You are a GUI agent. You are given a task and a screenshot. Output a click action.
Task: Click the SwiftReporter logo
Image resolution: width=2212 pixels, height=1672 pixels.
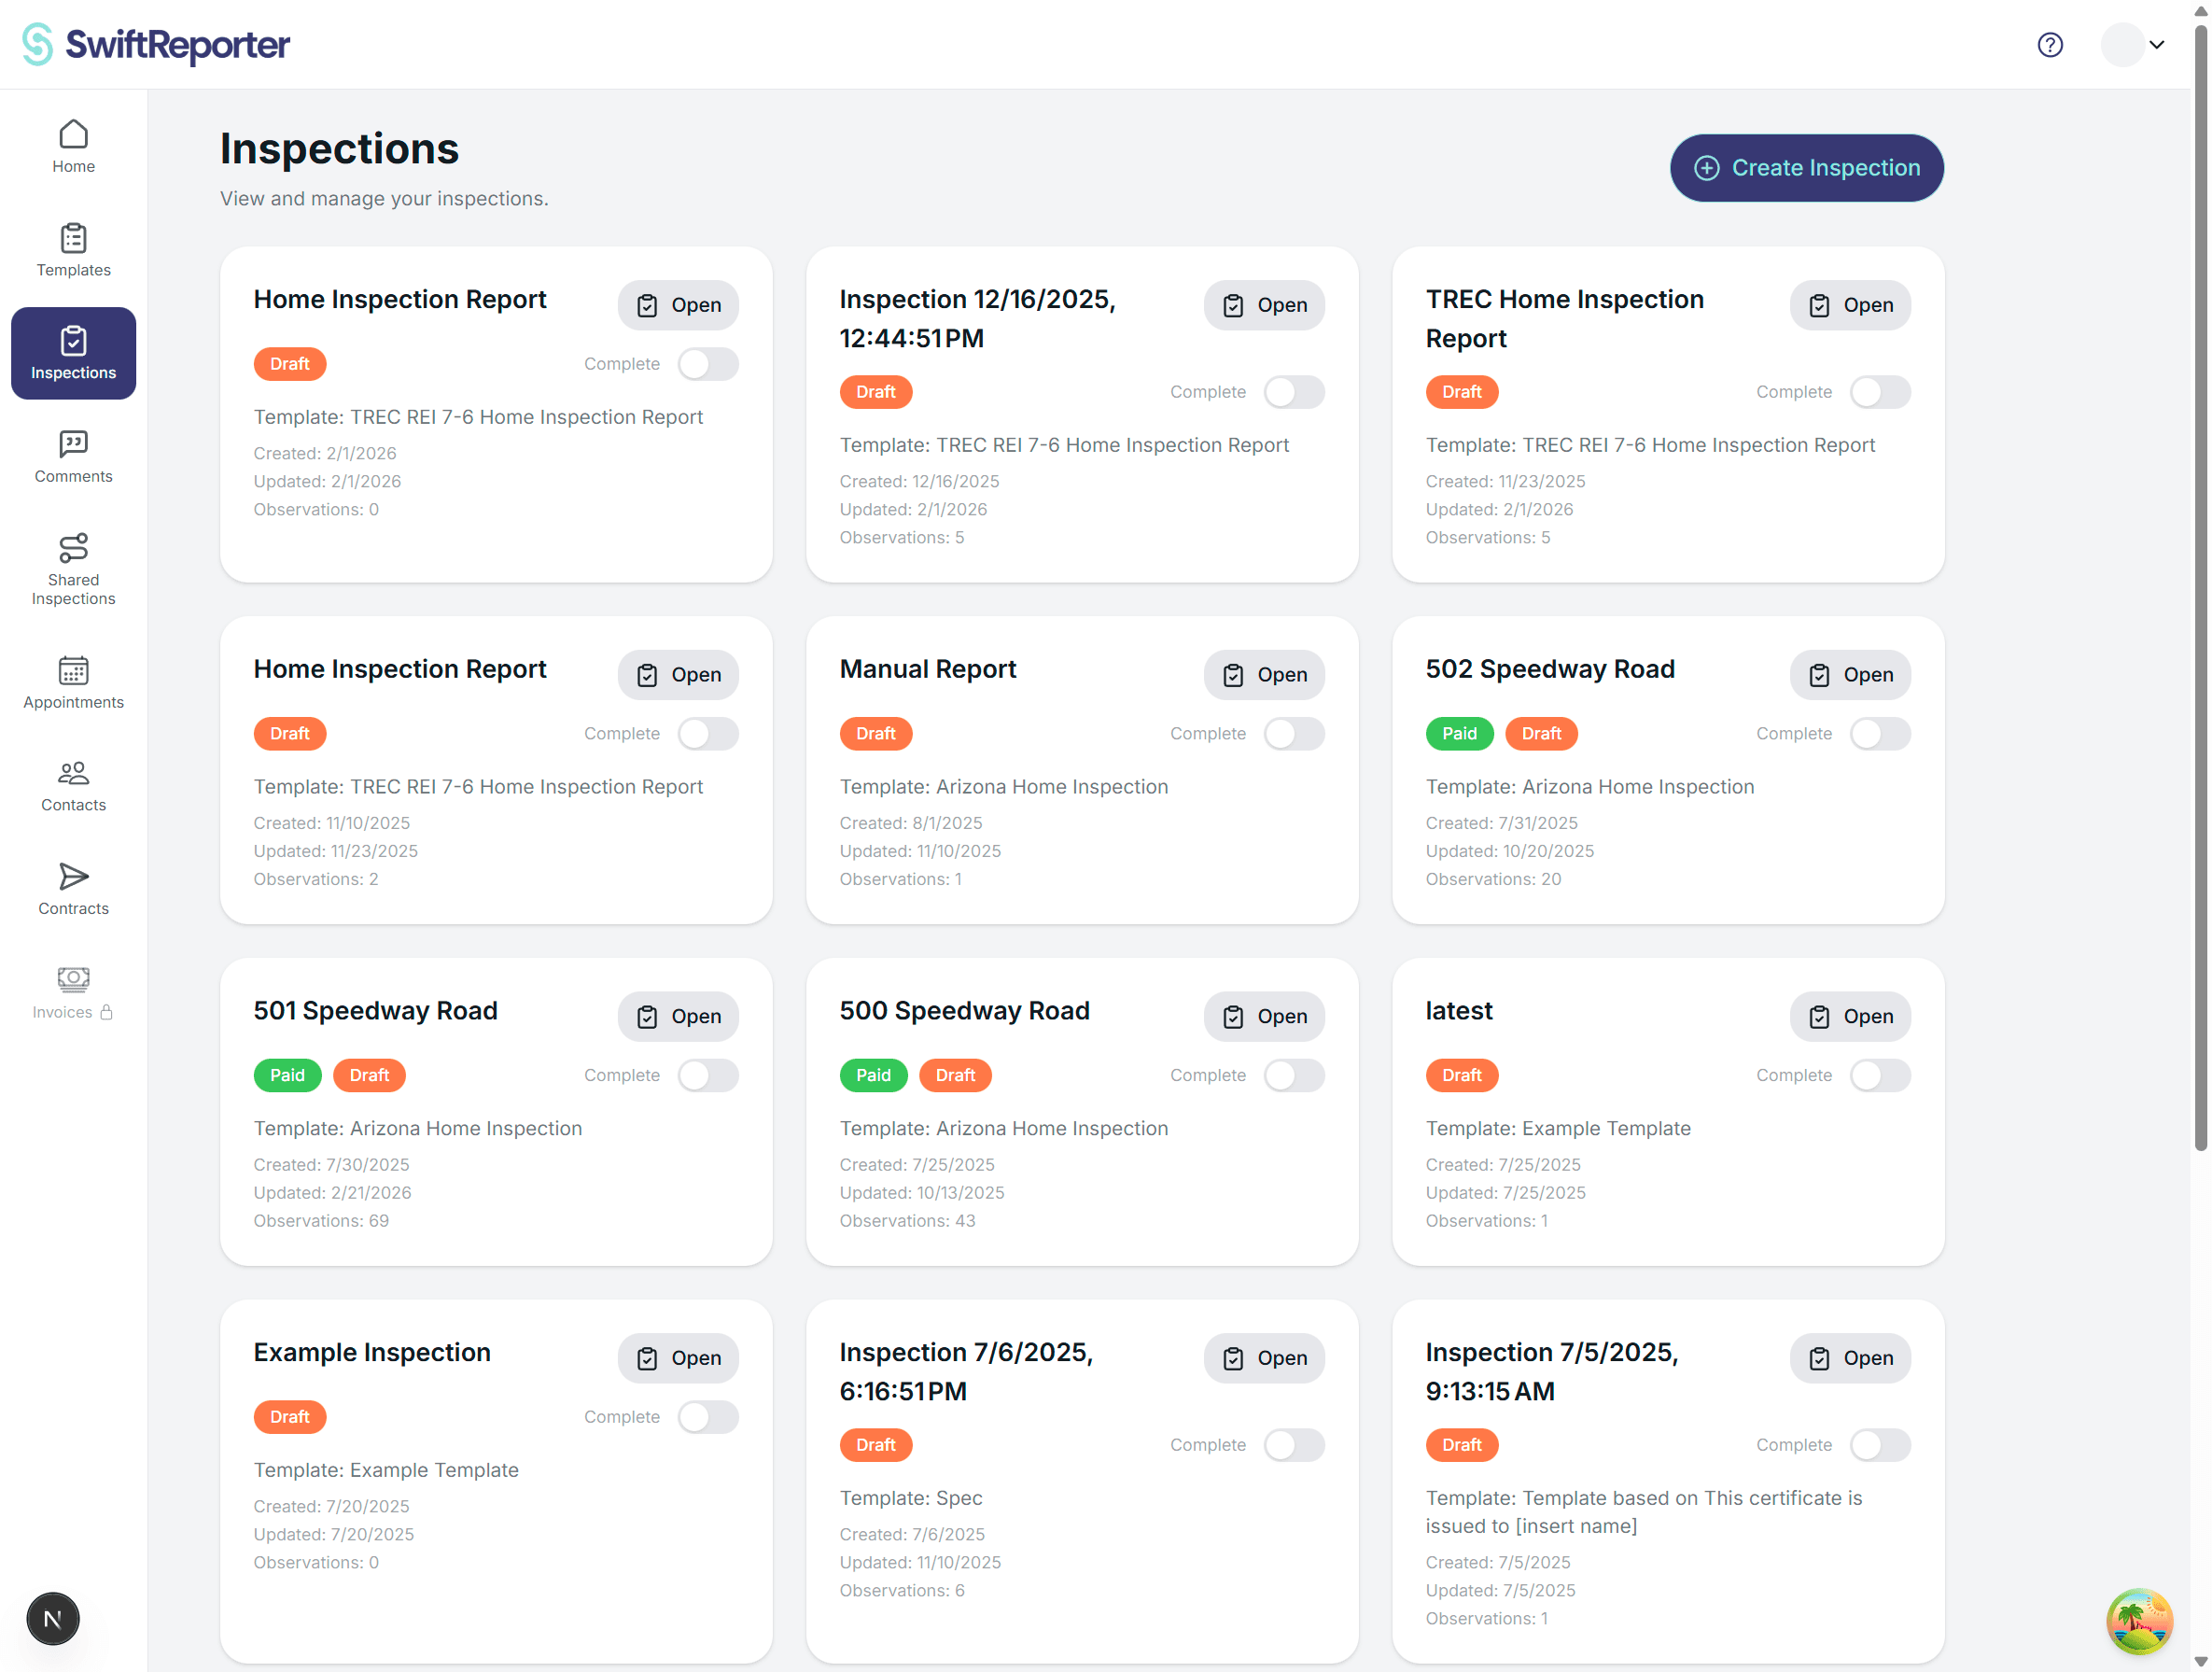(155, 45)
